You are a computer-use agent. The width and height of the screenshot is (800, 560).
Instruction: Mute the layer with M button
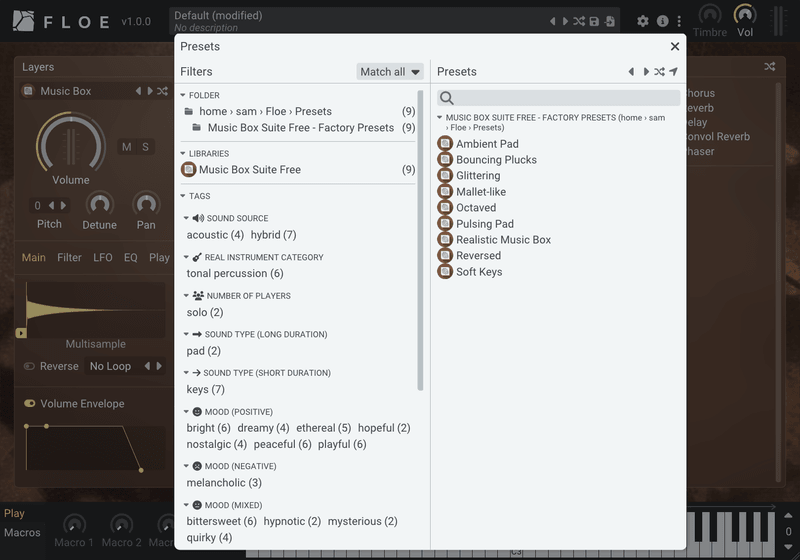tap(127, 147)
